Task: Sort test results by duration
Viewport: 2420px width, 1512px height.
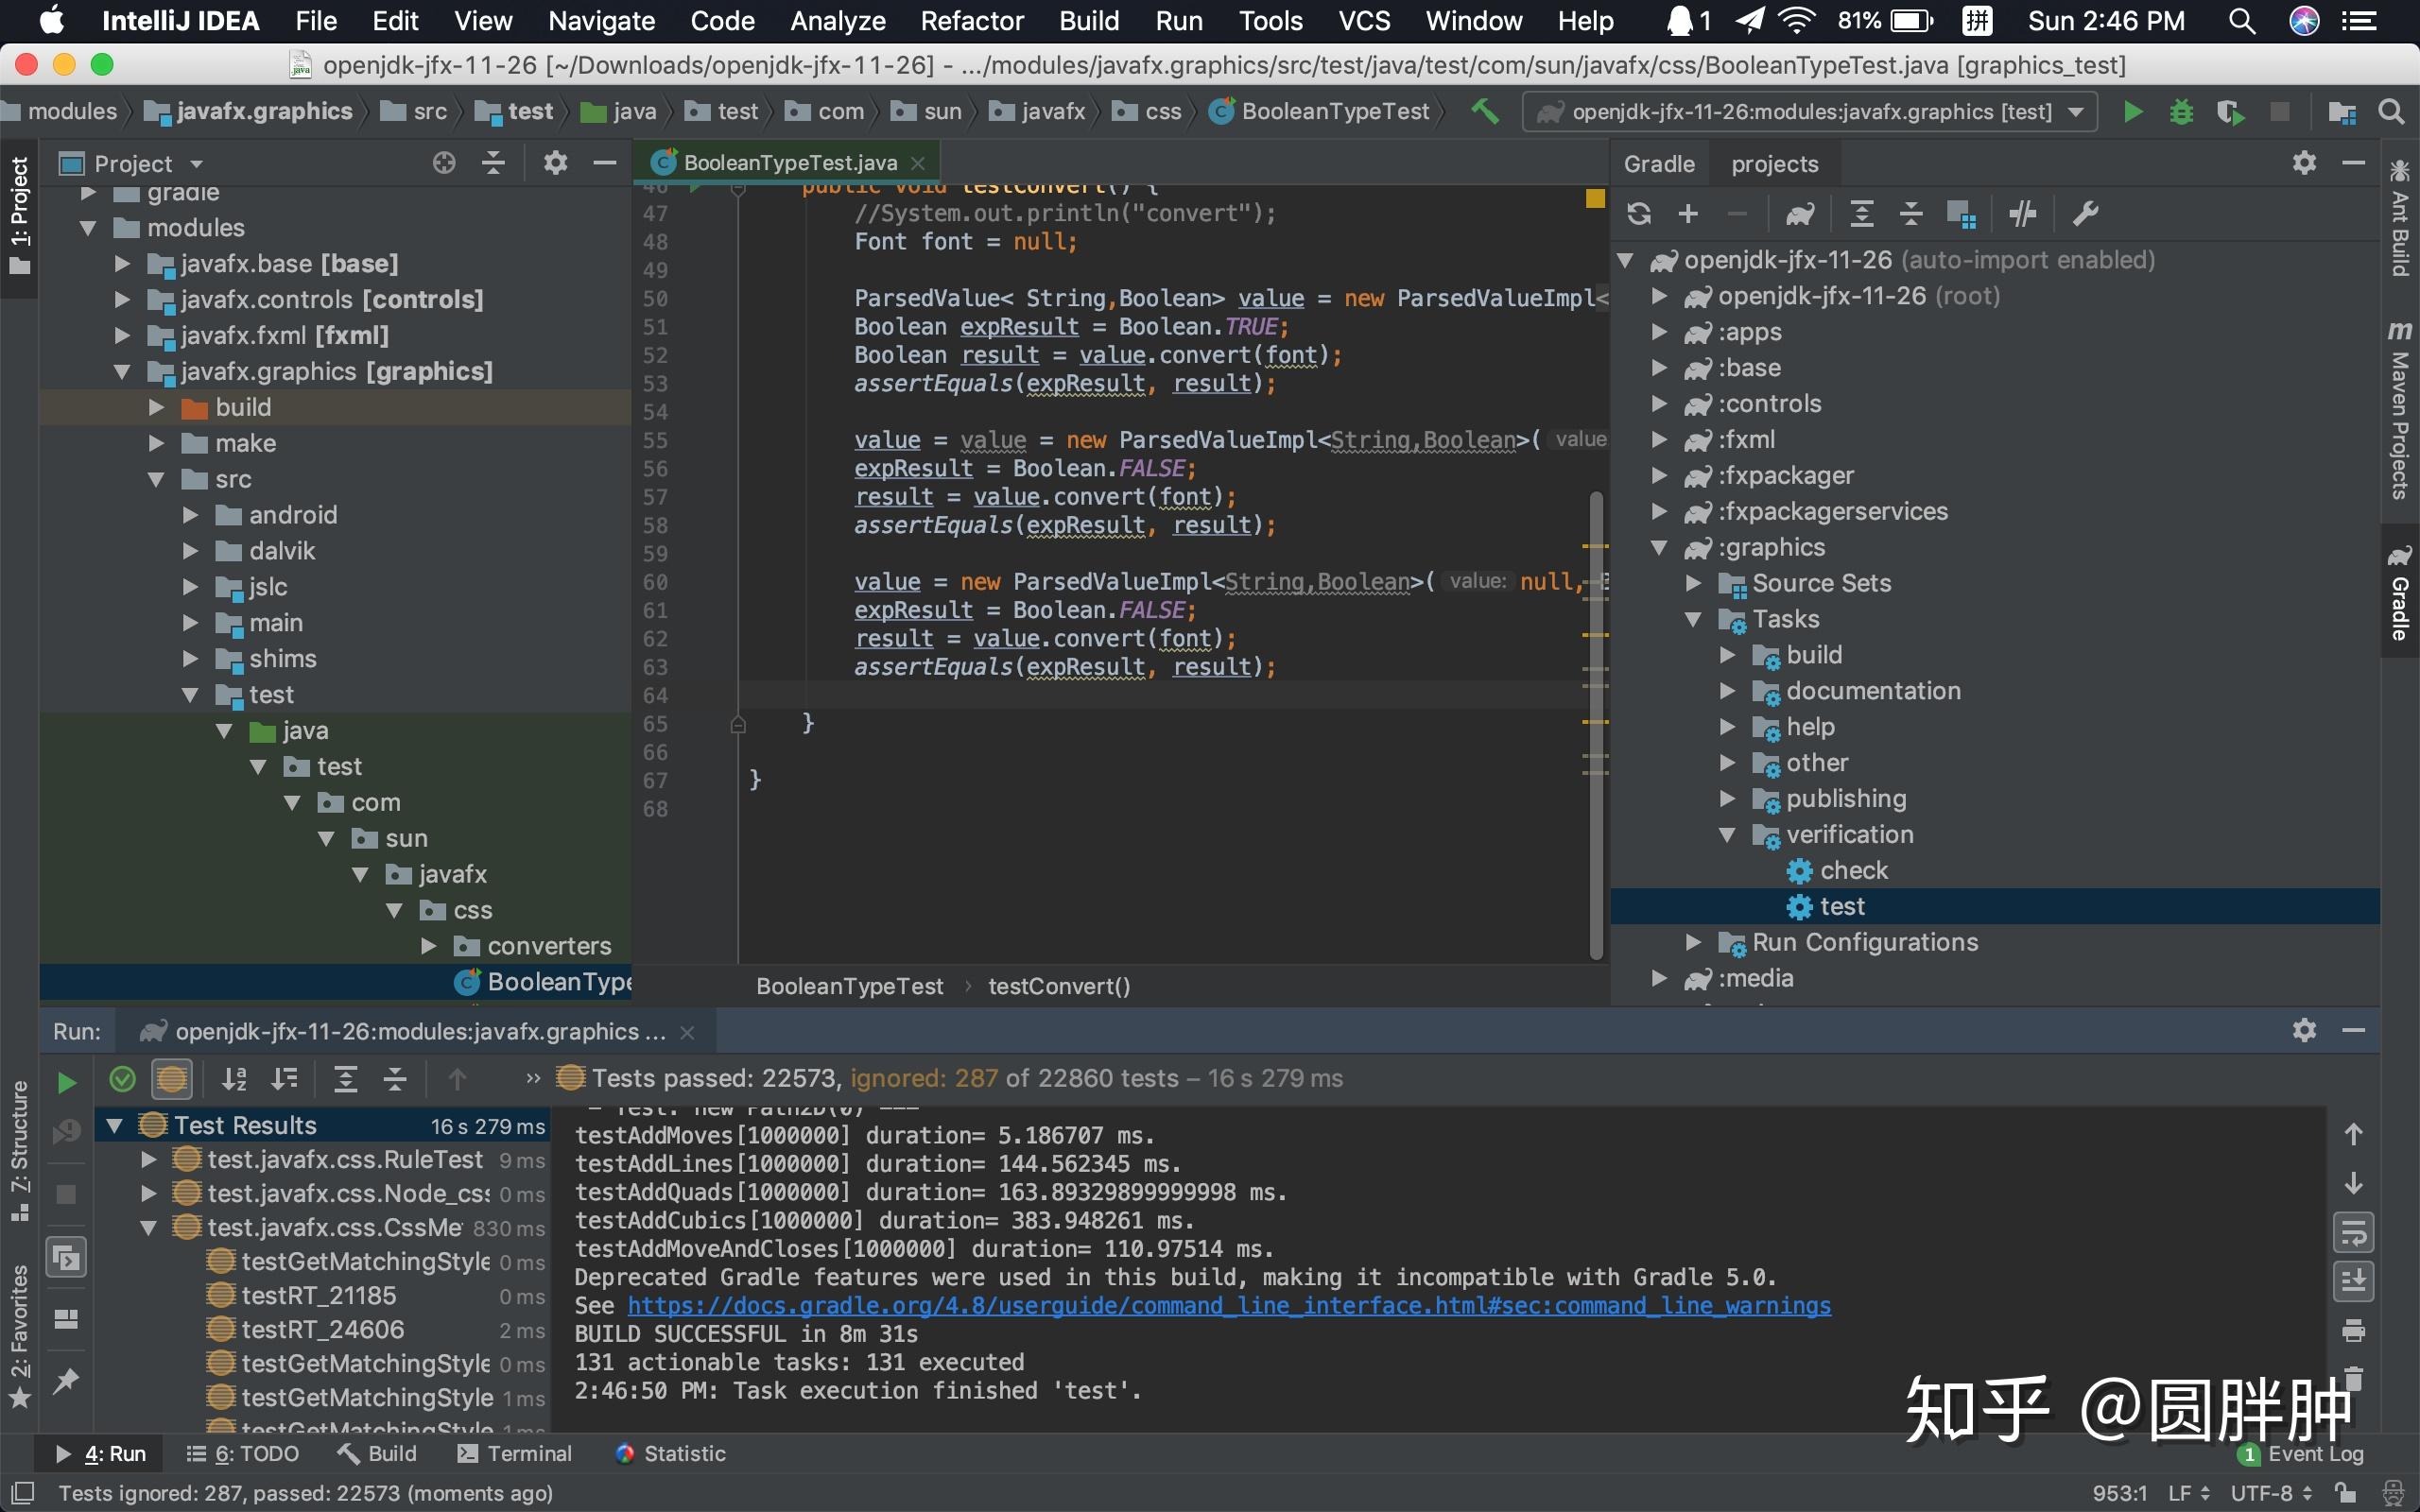Action: tap(284, 1079)
